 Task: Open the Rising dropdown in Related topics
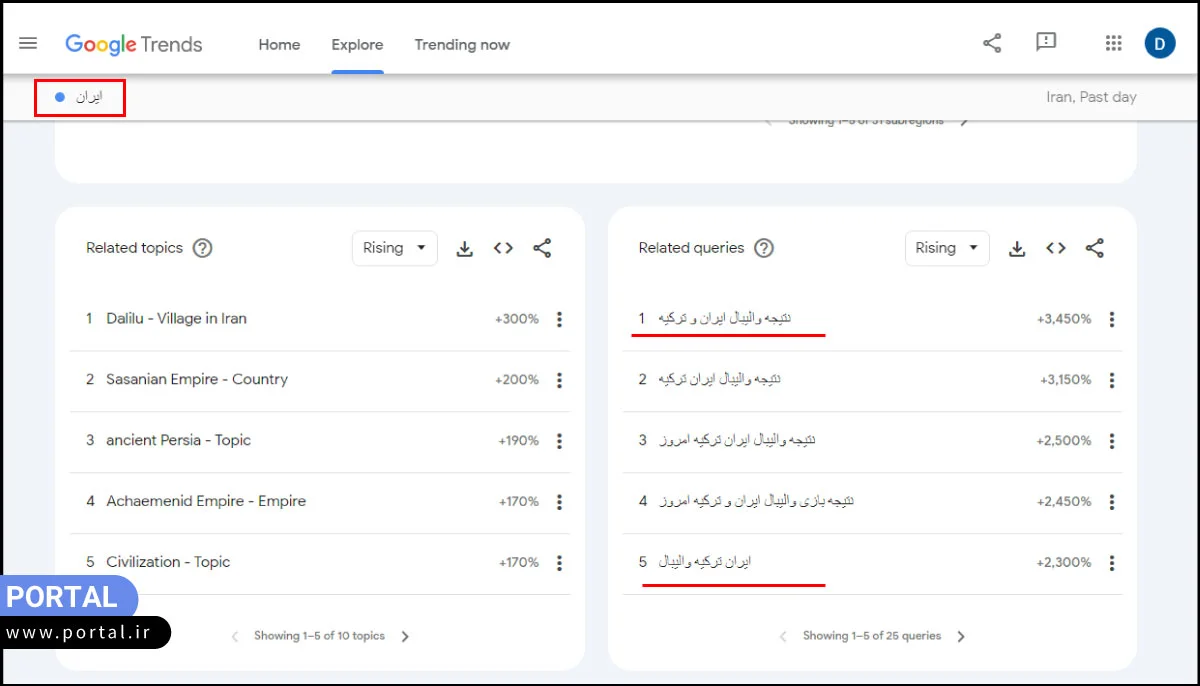click(x=394, y=248)
